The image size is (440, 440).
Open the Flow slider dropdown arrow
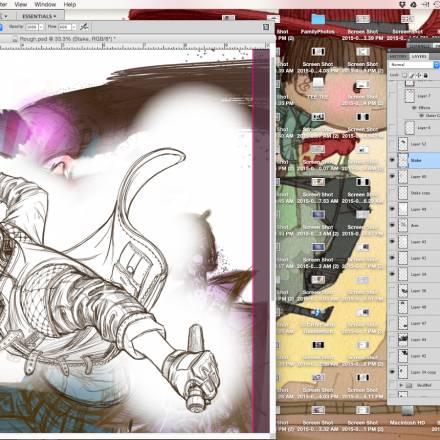click(74, 27)
